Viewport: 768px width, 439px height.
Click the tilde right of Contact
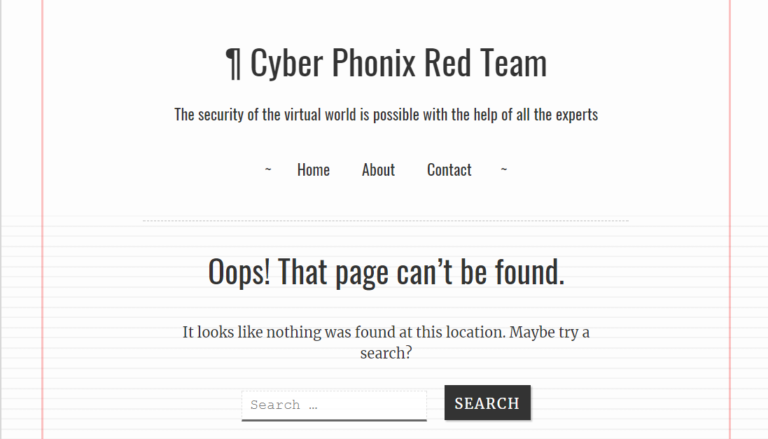504,170
